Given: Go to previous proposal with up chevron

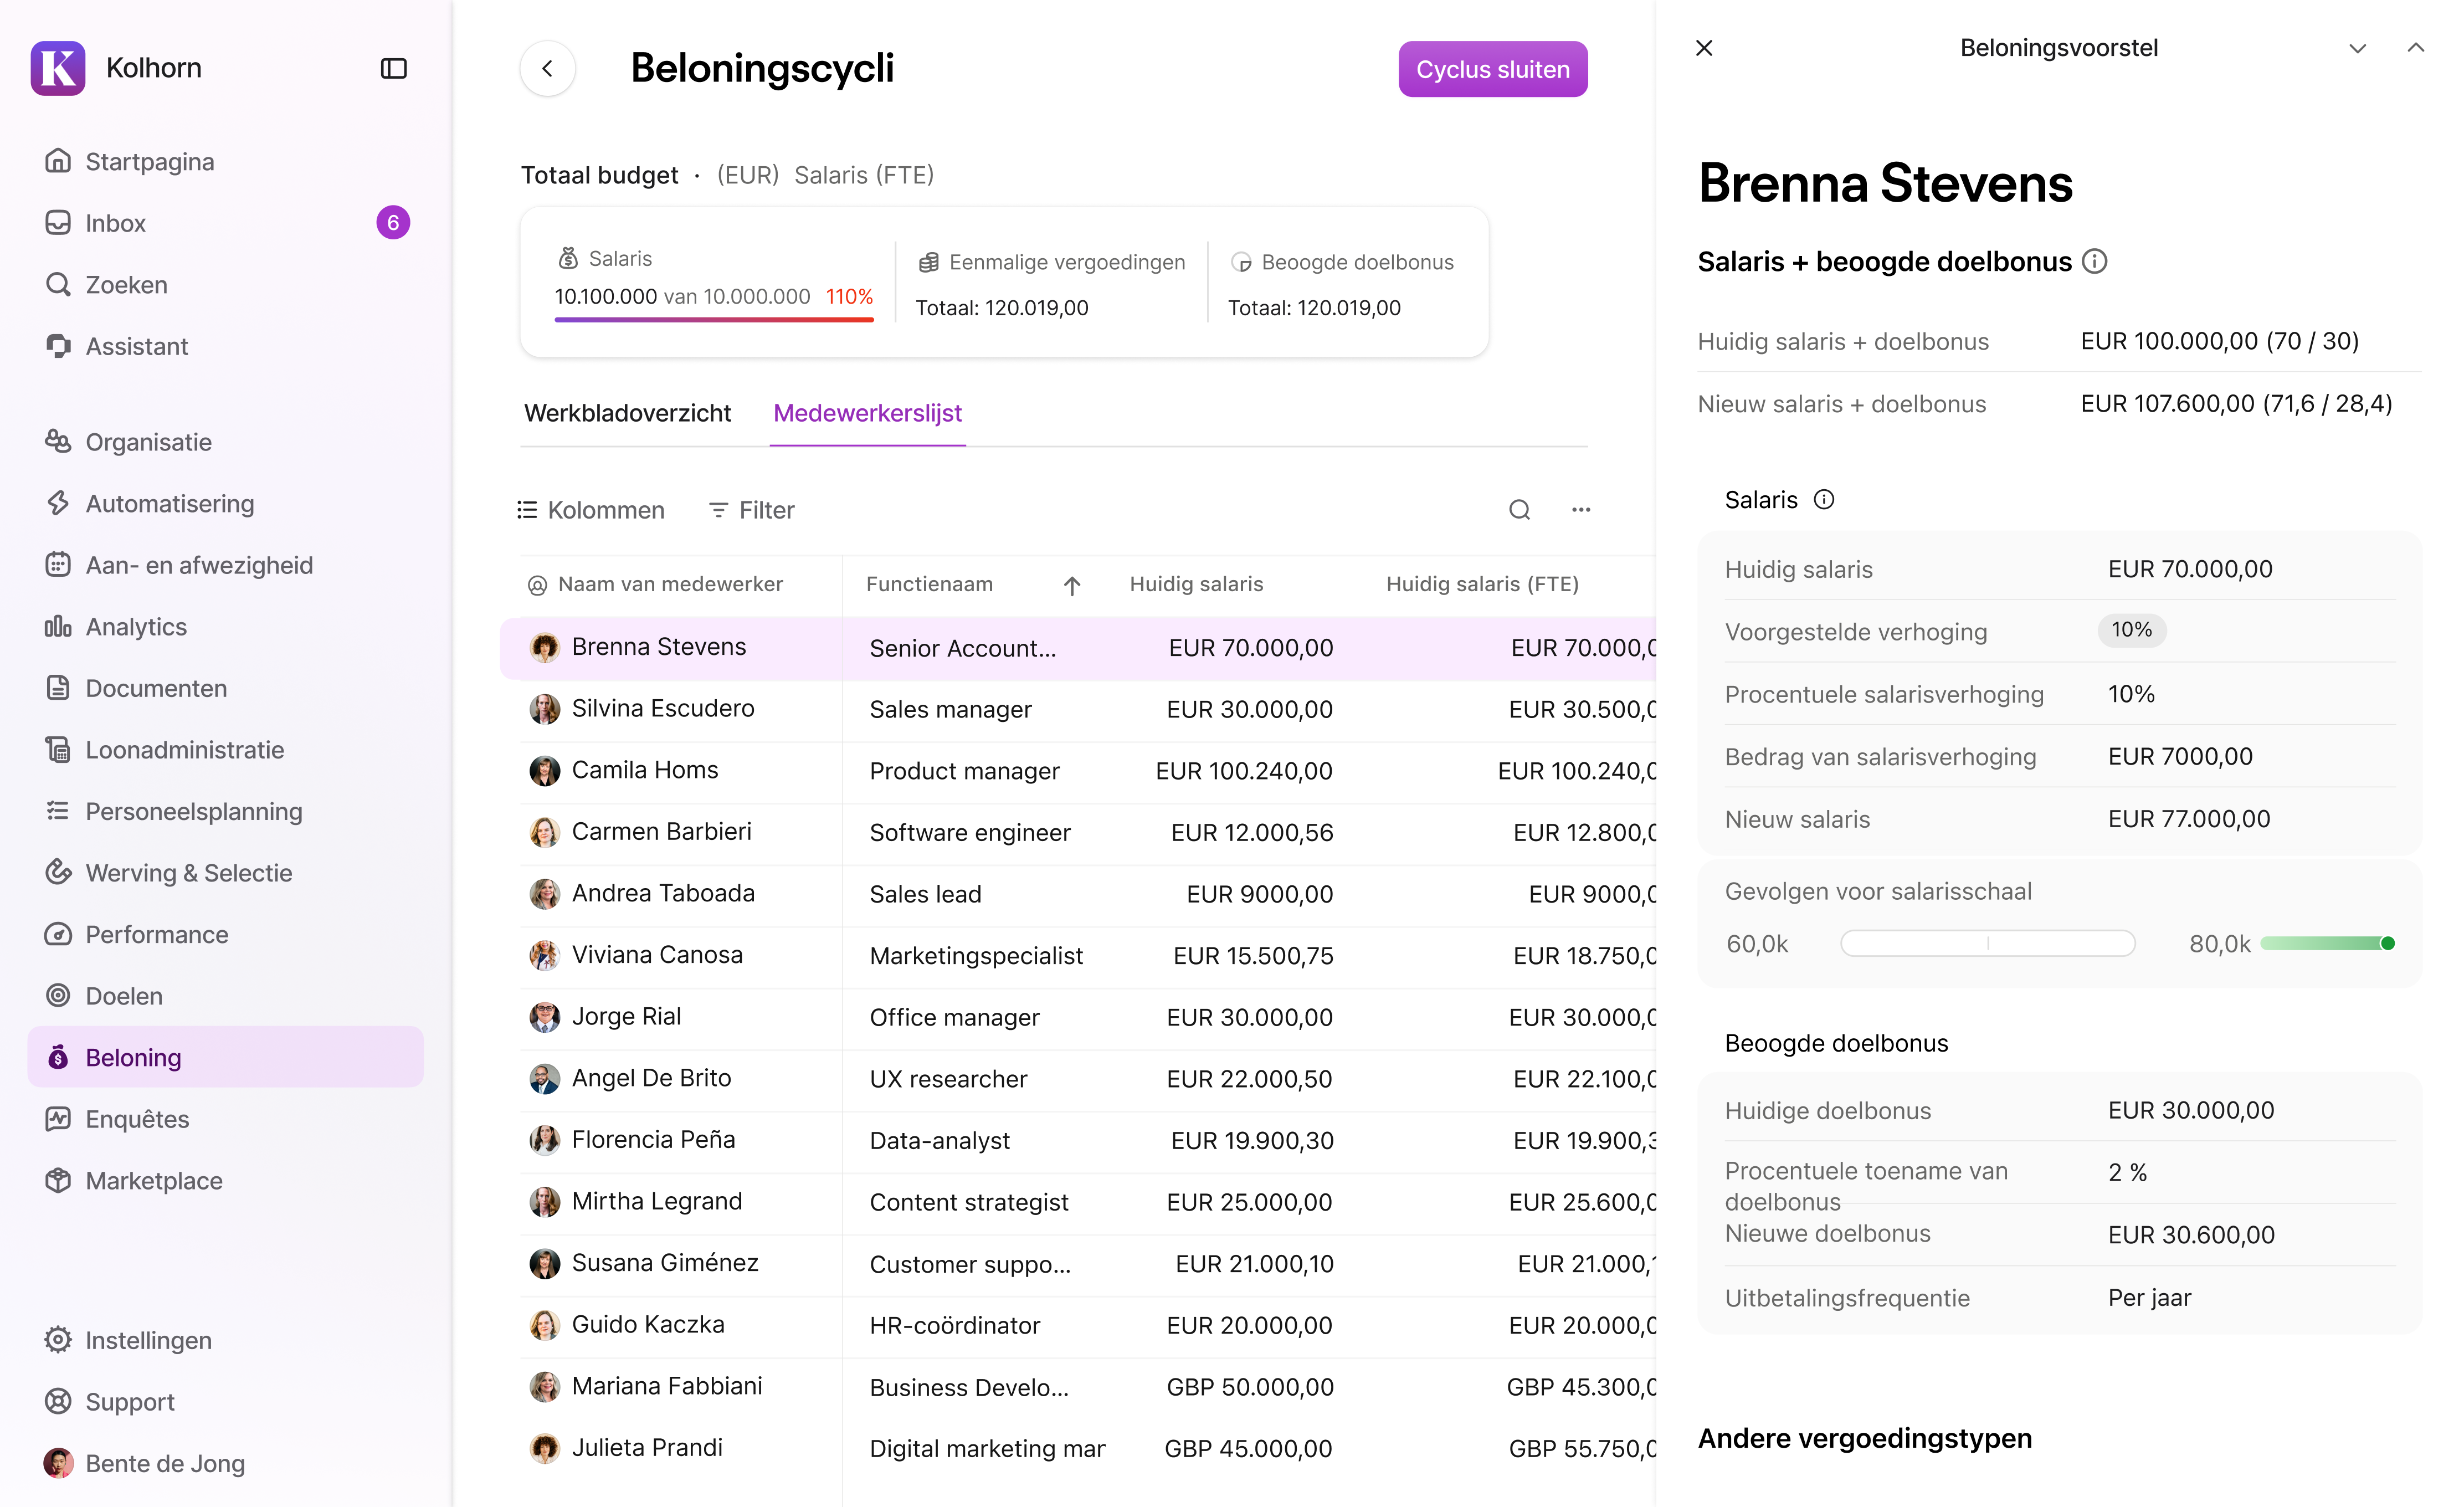Looking at the screenshot, I should (x=2415, y=48).
